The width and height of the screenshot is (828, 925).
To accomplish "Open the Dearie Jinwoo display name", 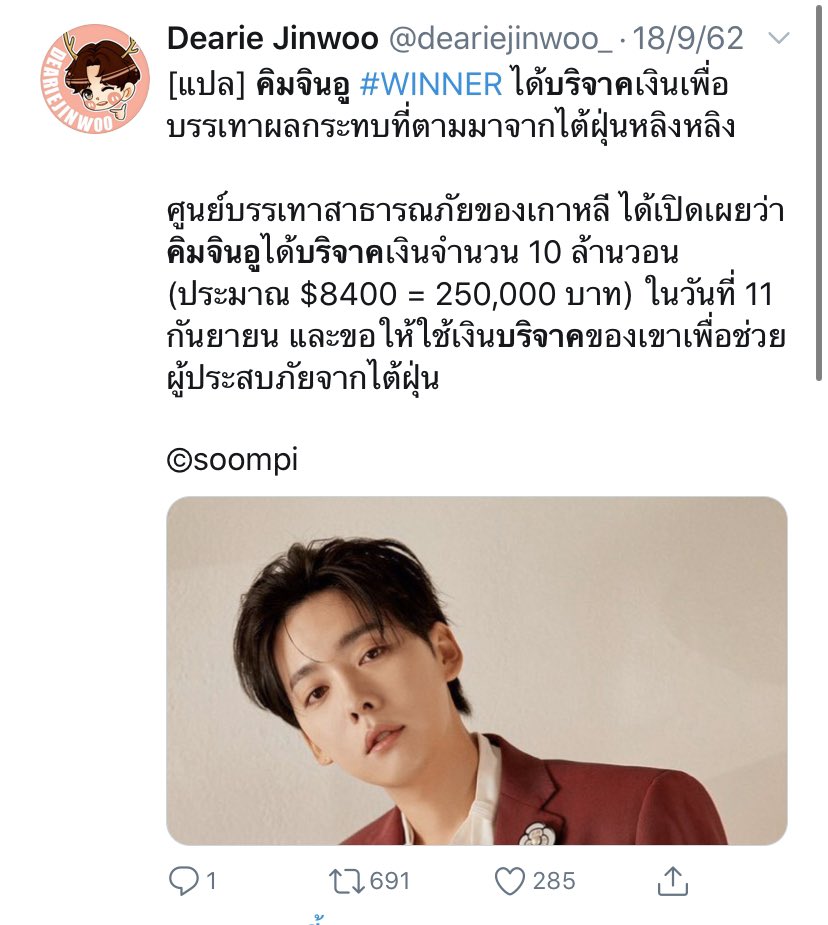I will click(272, 38).
